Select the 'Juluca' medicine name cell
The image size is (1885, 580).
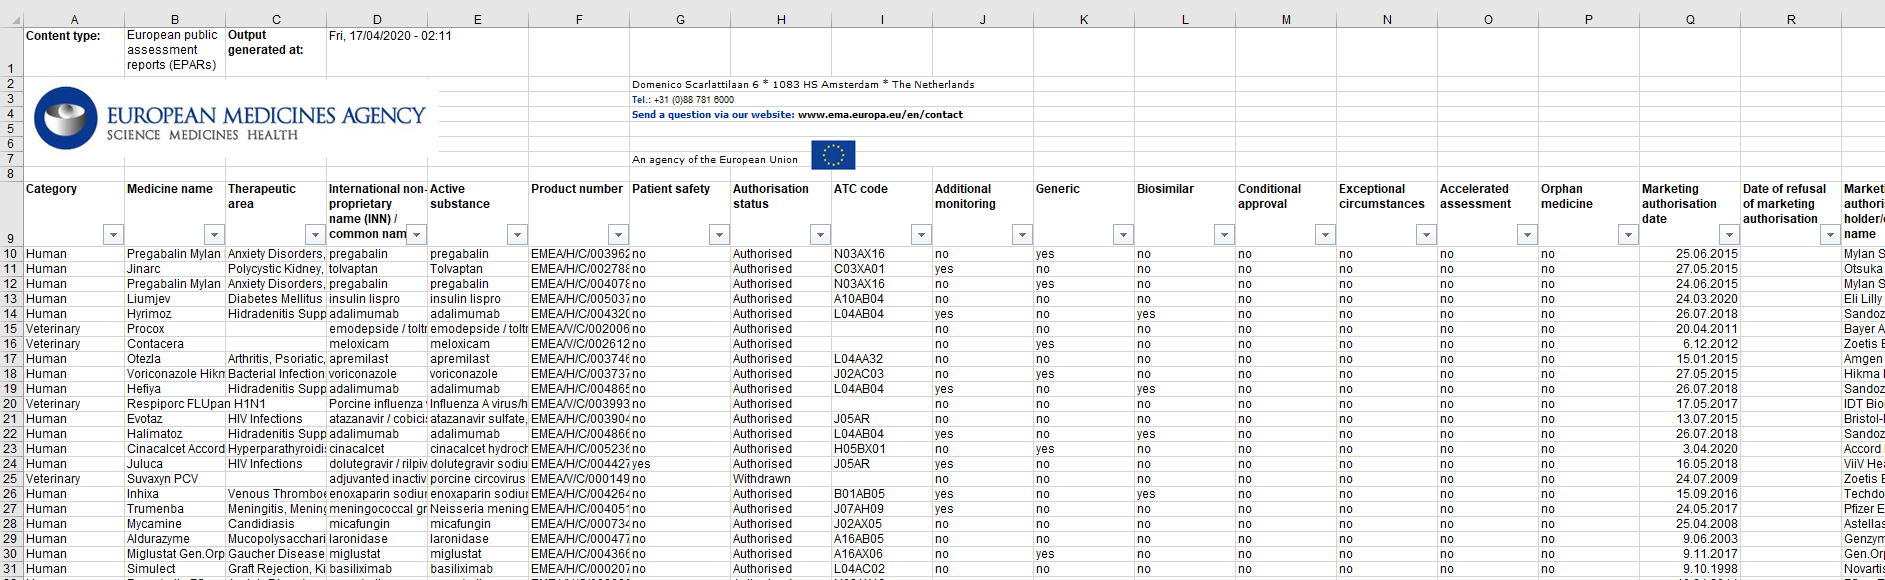point(175,464)
